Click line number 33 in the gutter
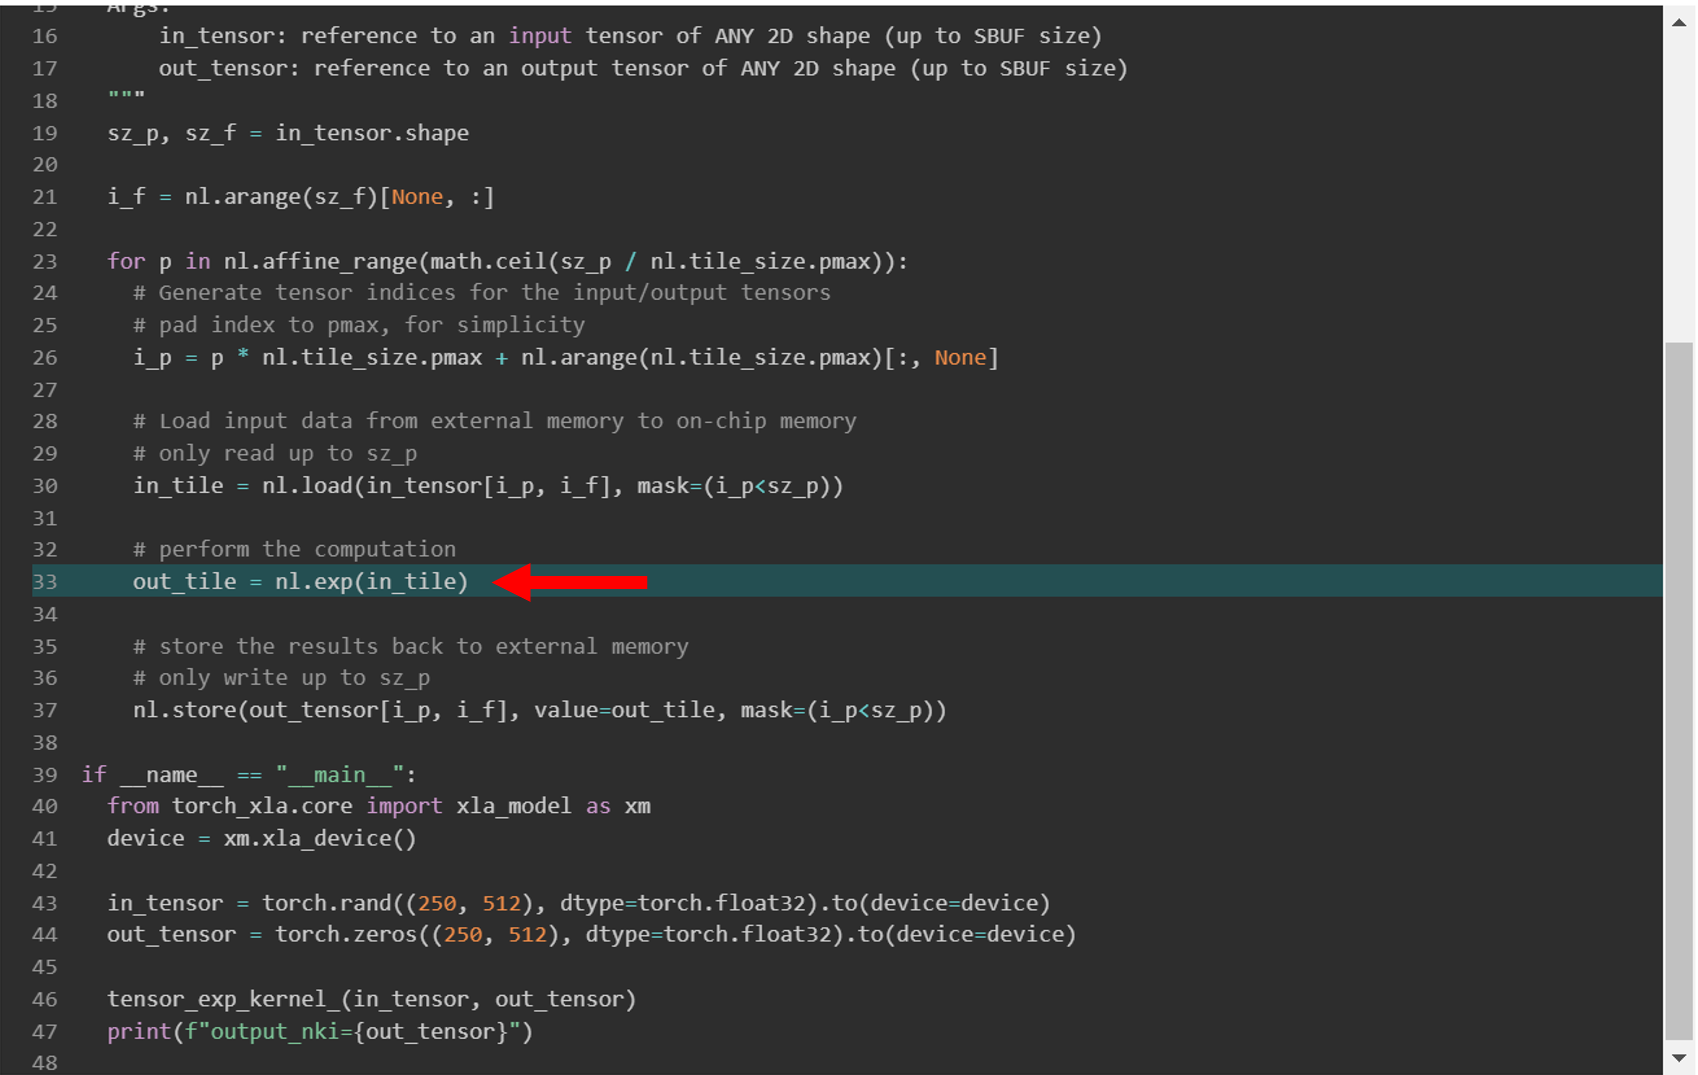1698x1075 pixels. pos(44,581)
